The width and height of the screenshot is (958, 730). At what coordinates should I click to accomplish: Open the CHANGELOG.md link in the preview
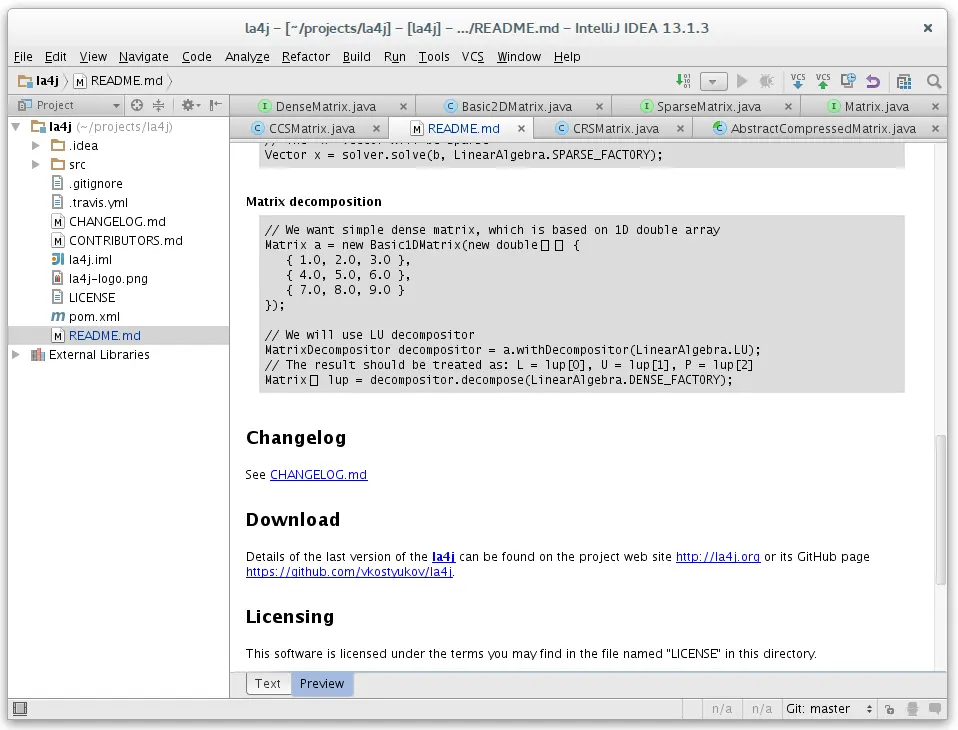[x=318, y=475]
